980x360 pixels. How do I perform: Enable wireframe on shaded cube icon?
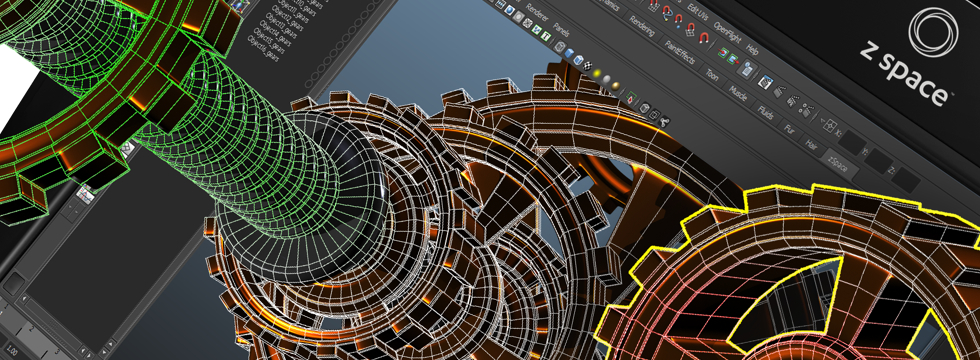pos(578,59)
